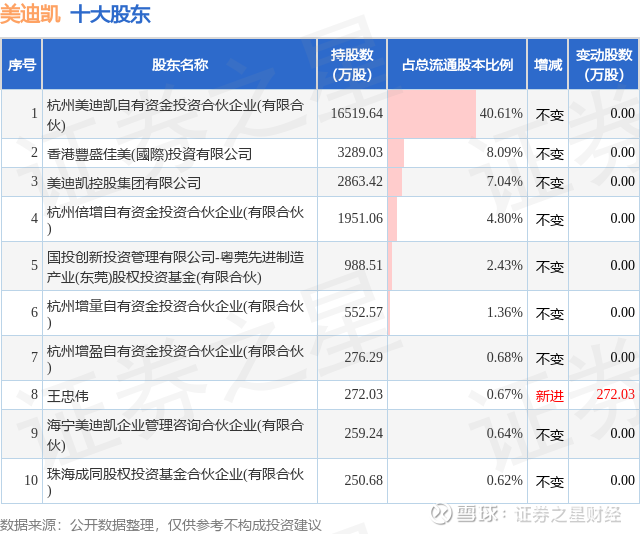The height and width of the screenshot is (534, 640).
Task: Select the 占总流通股本比例 column header
Action: click(457, 65)
